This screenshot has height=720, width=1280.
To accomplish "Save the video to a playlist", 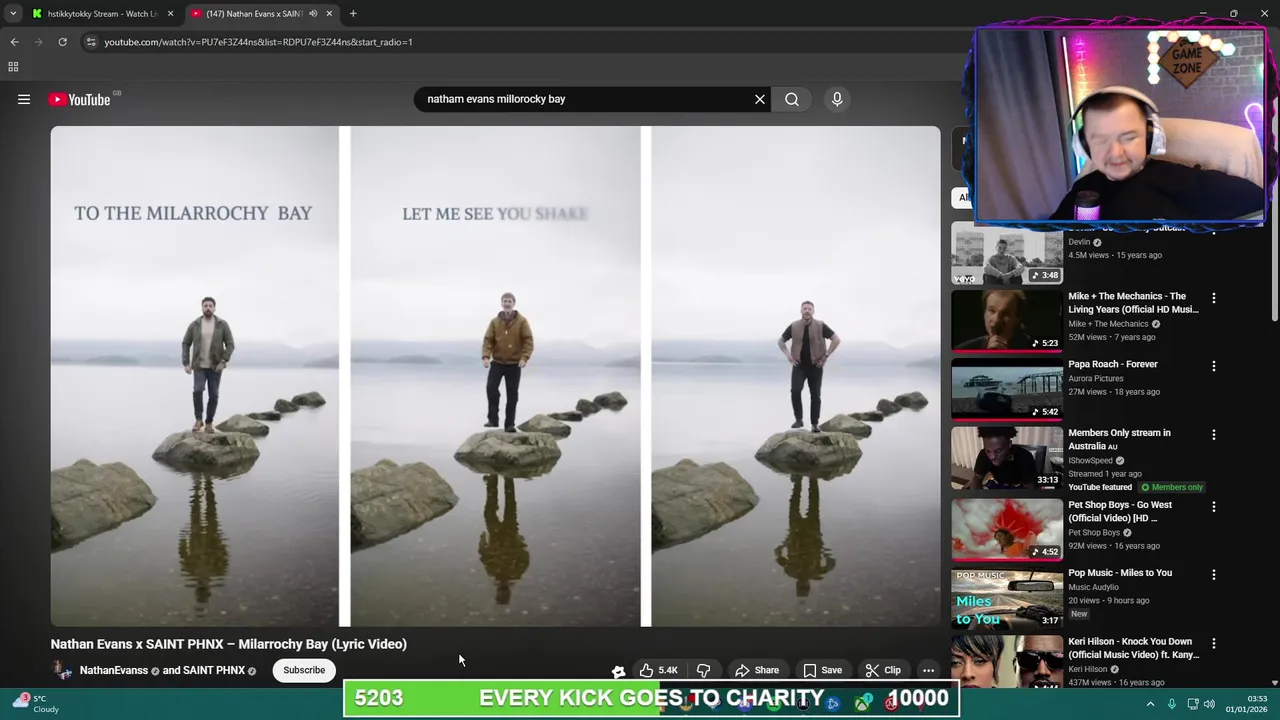I will point(822,670).
